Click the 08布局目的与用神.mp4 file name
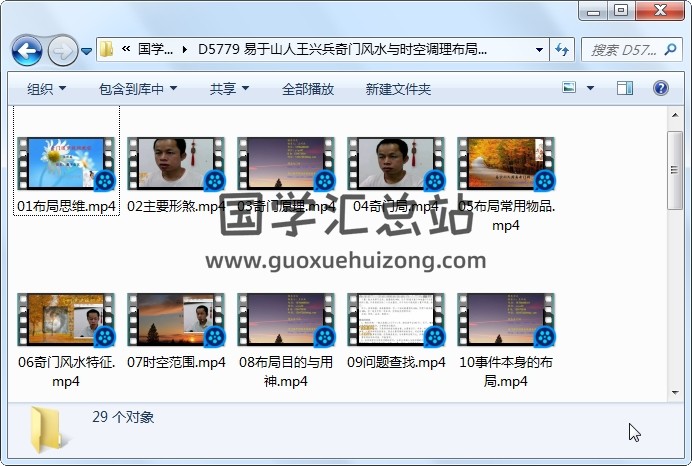The width and height of the screenshot is (692, 466). tap(286, 372)
